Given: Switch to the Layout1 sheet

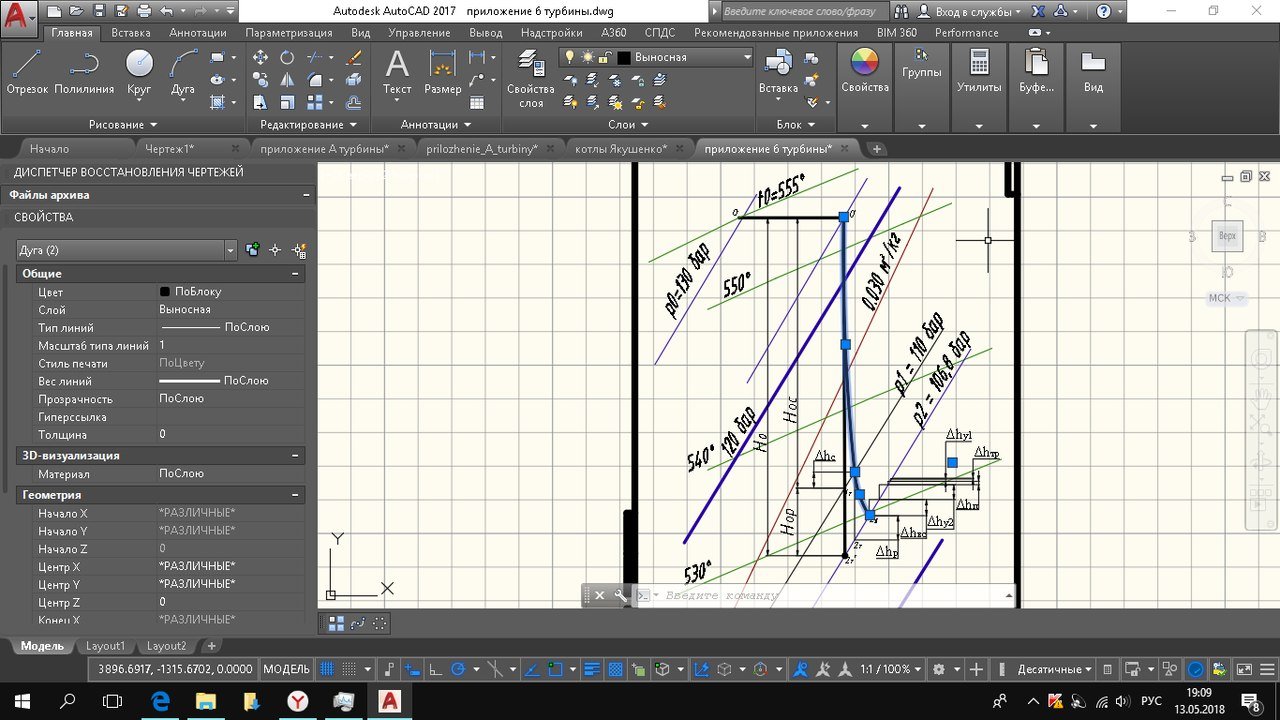Looking at the screenshot, I should (105, 646).
